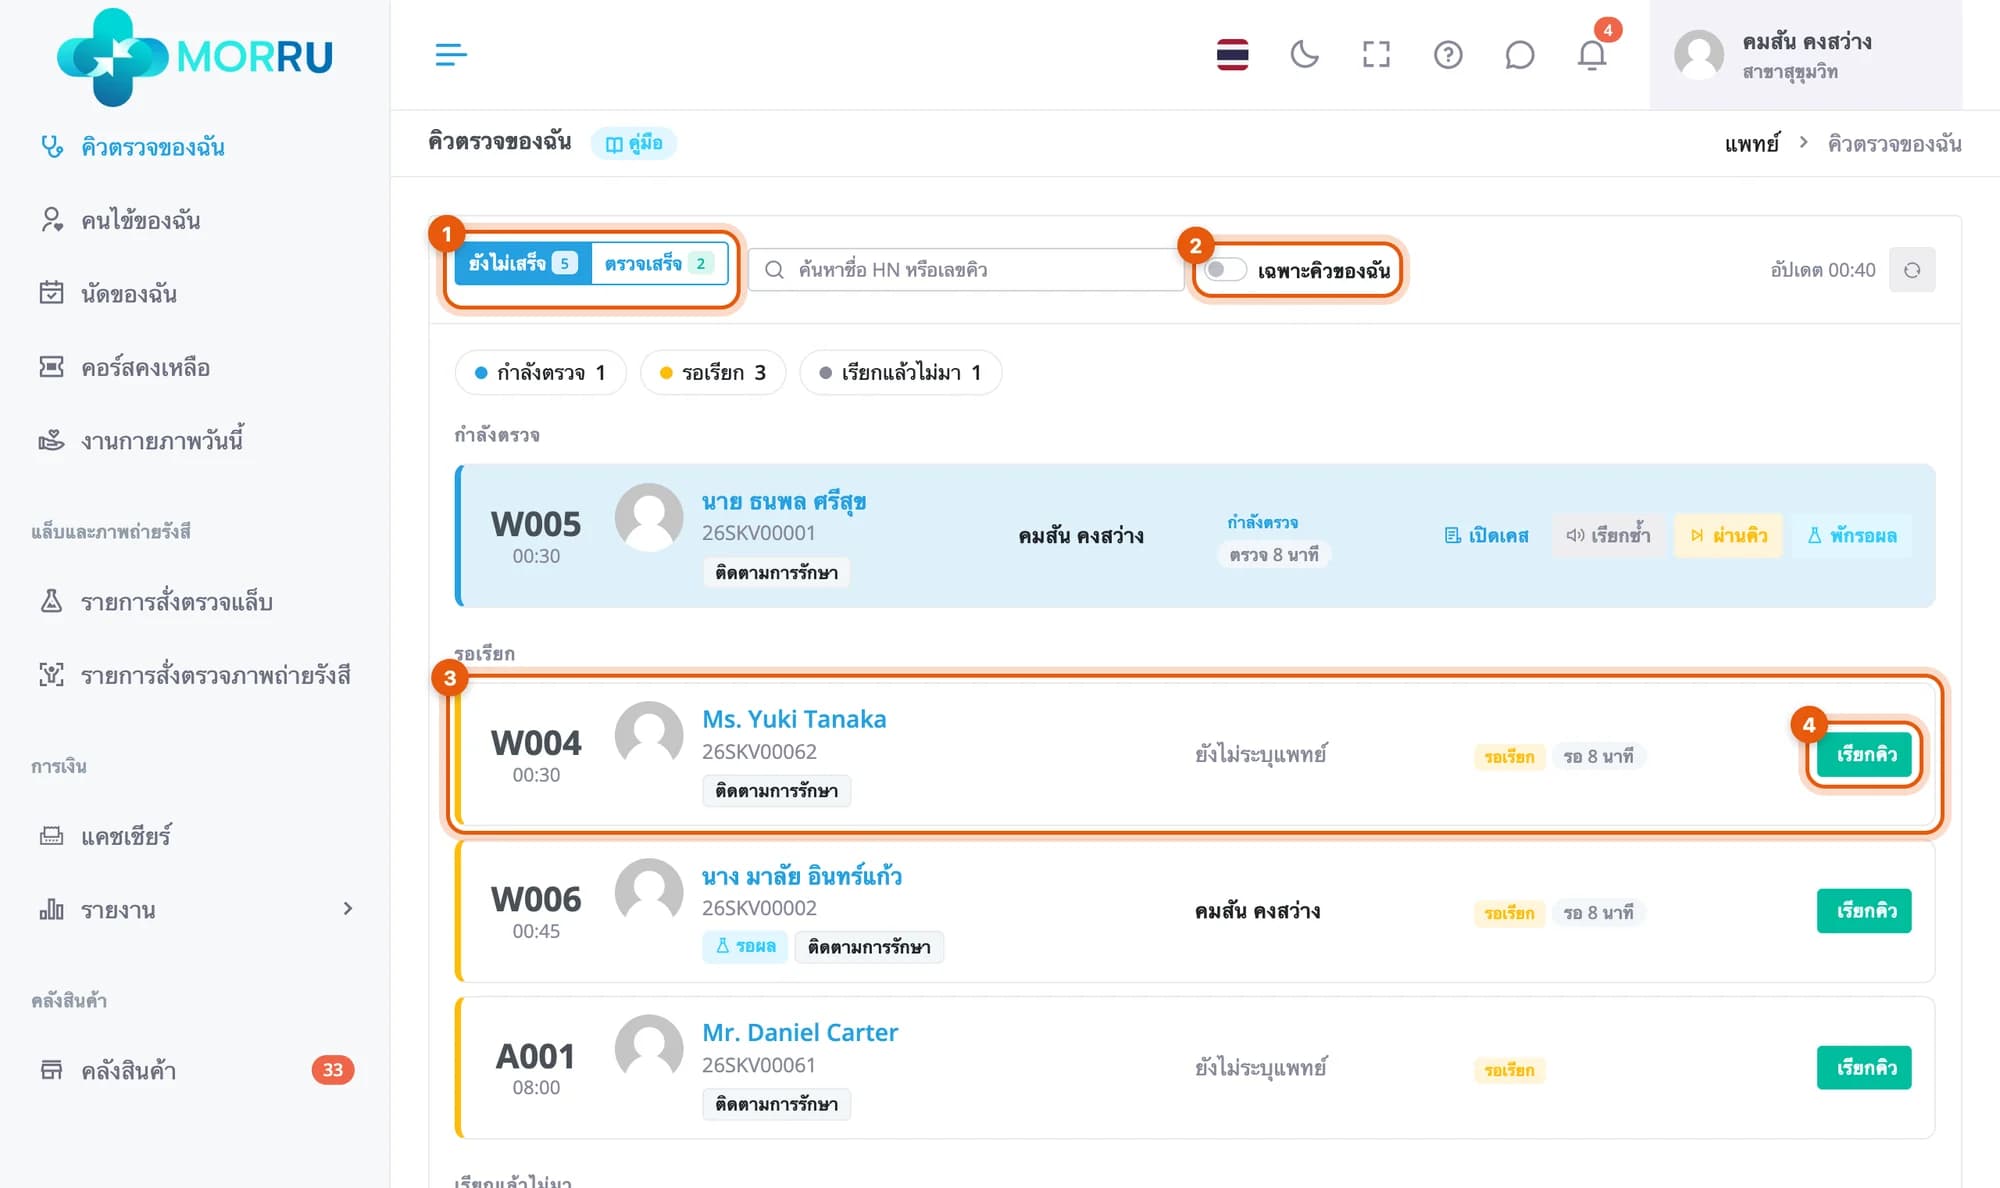
Task: Call queue W004 with เรียกคิว
Action: point(1864,755)
